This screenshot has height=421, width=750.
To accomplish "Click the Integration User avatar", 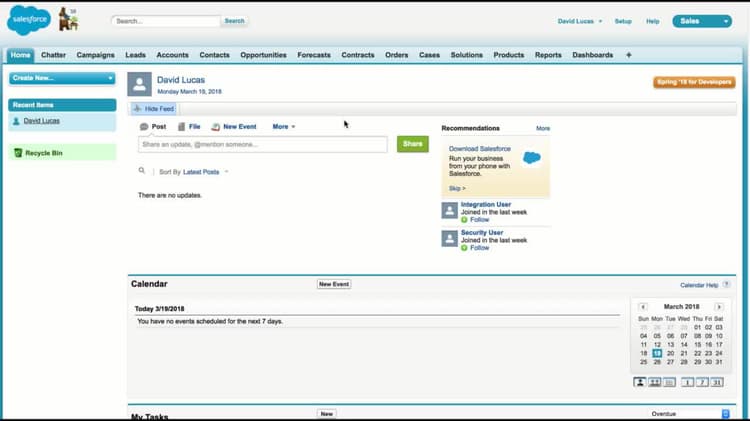I will coord(450,210).
